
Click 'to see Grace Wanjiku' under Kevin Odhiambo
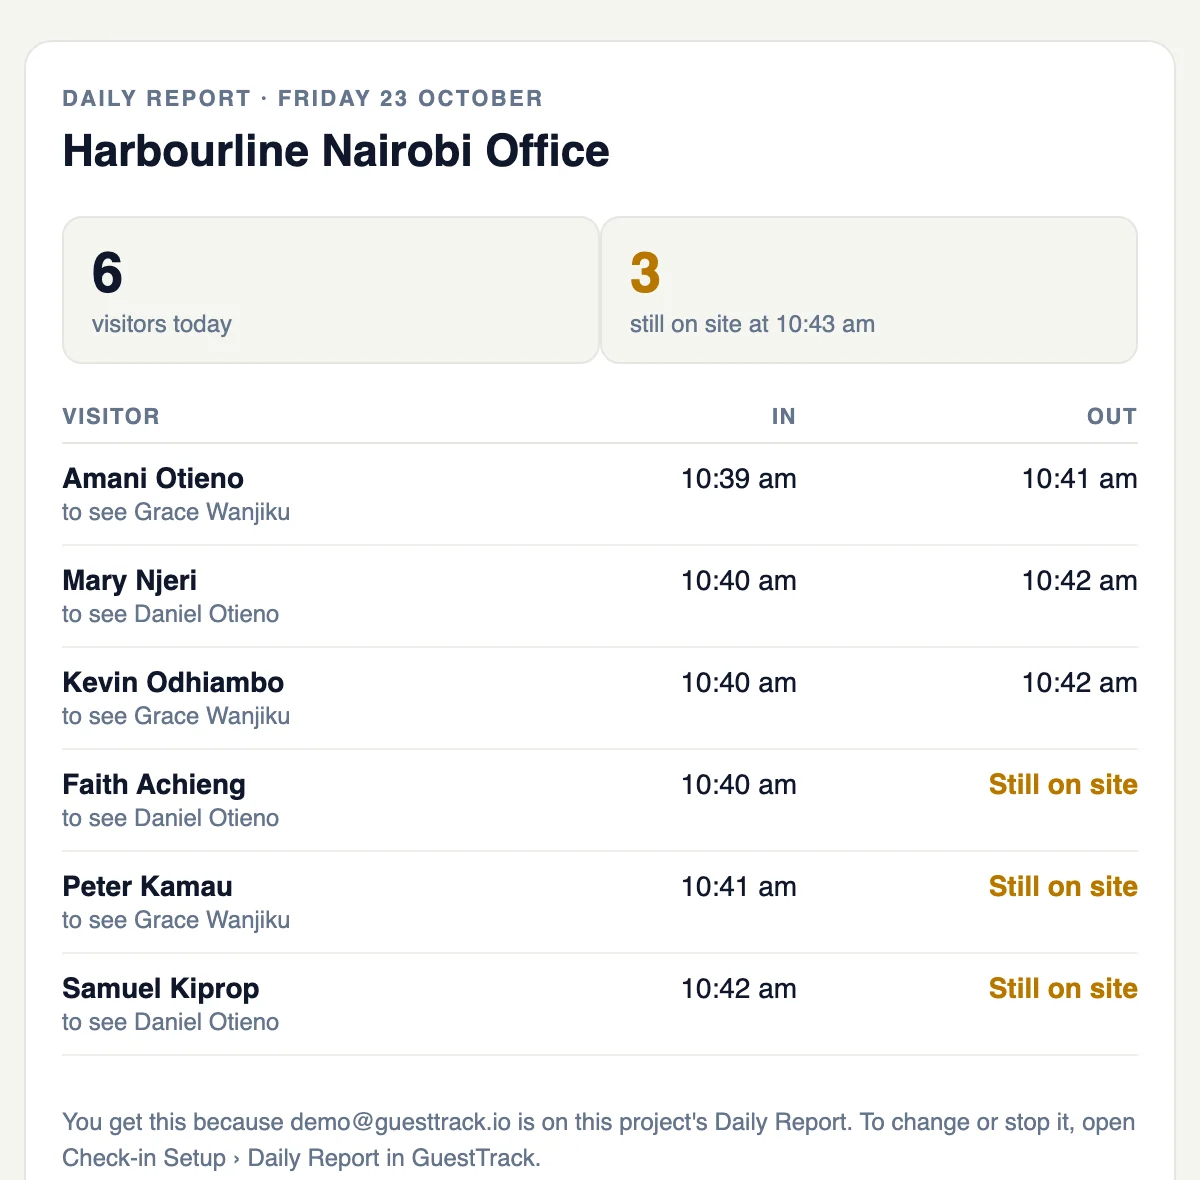[176, 716]
